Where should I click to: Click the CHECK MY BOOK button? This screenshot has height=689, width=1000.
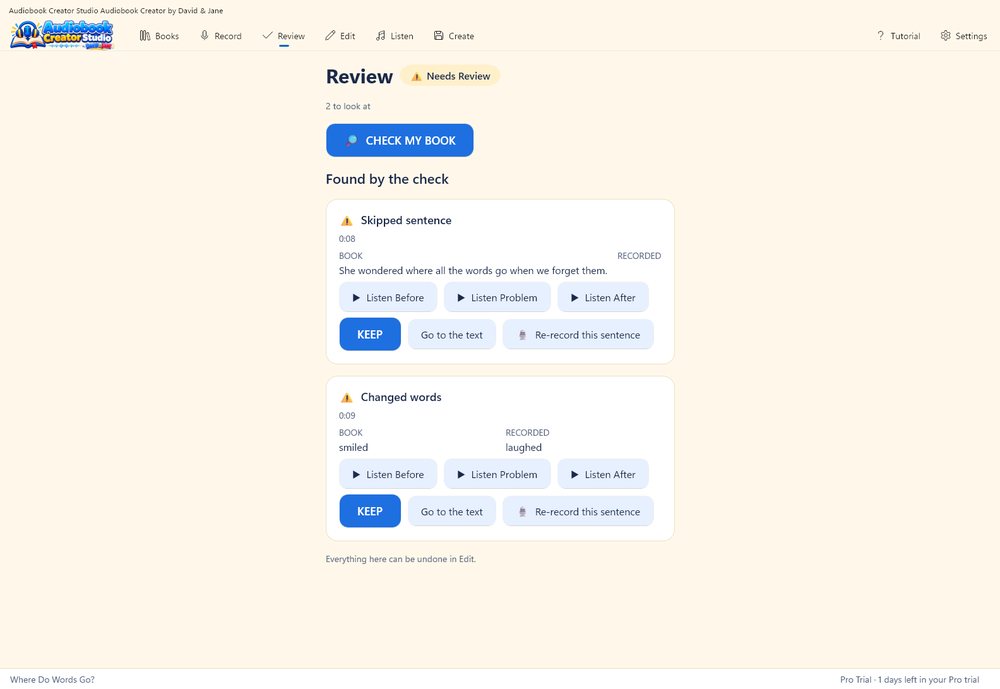tap(399, 140)
